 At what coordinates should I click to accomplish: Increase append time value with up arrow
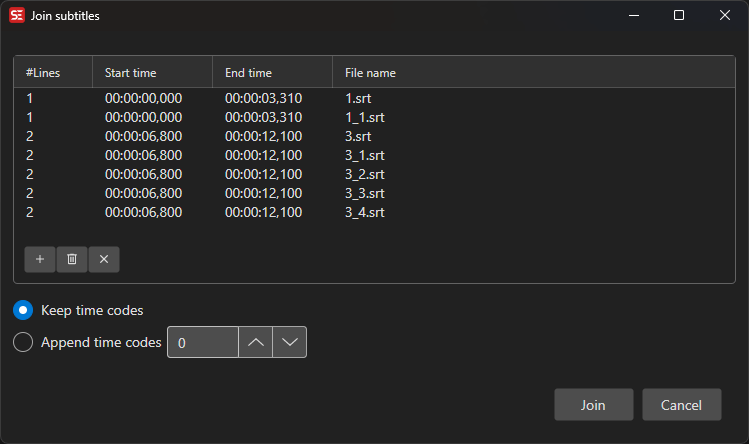[255, 342]
